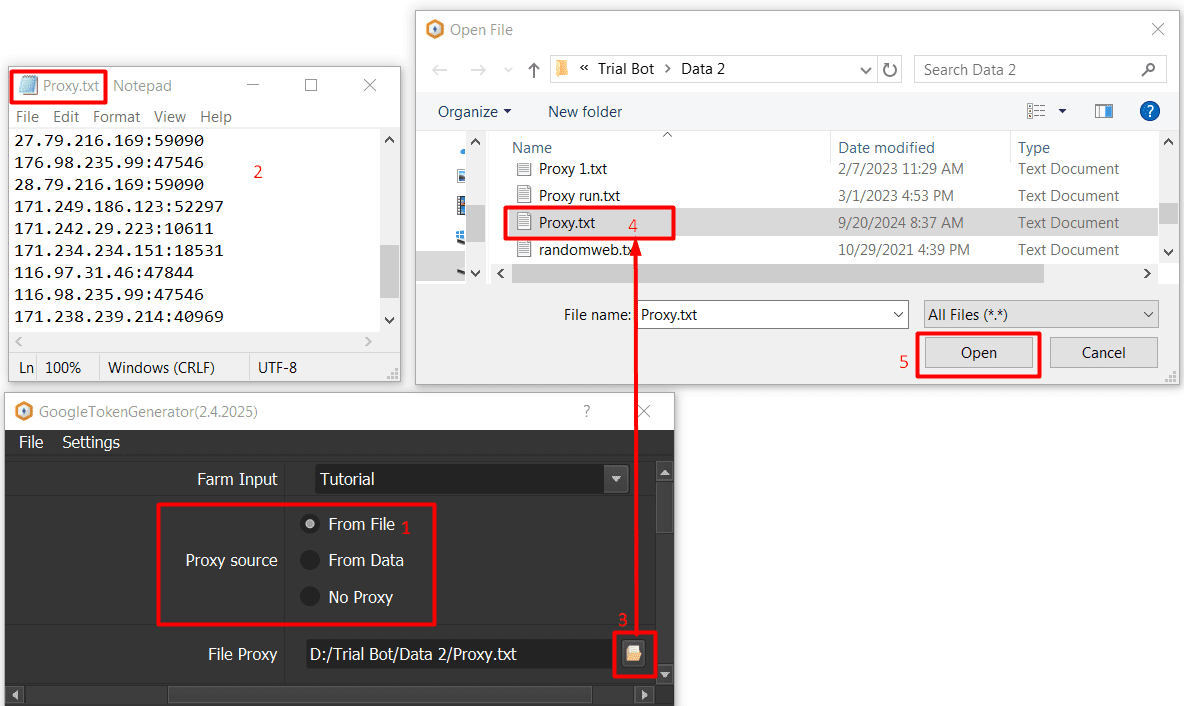This screenshot has height=706, width=1184.
Task: Open the address bar path history dropdown
Action: pos(866,69)
